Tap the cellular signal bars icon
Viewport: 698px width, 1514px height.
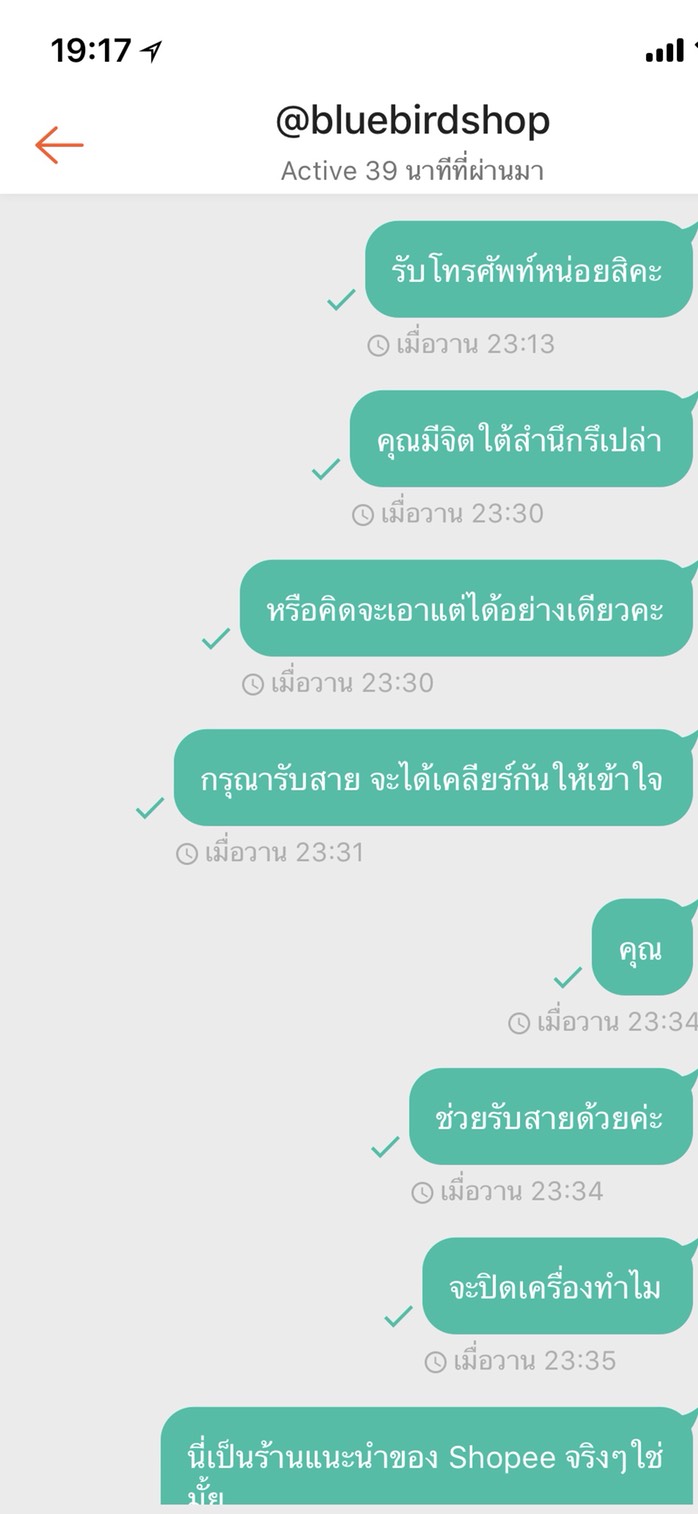coord(665,51)
